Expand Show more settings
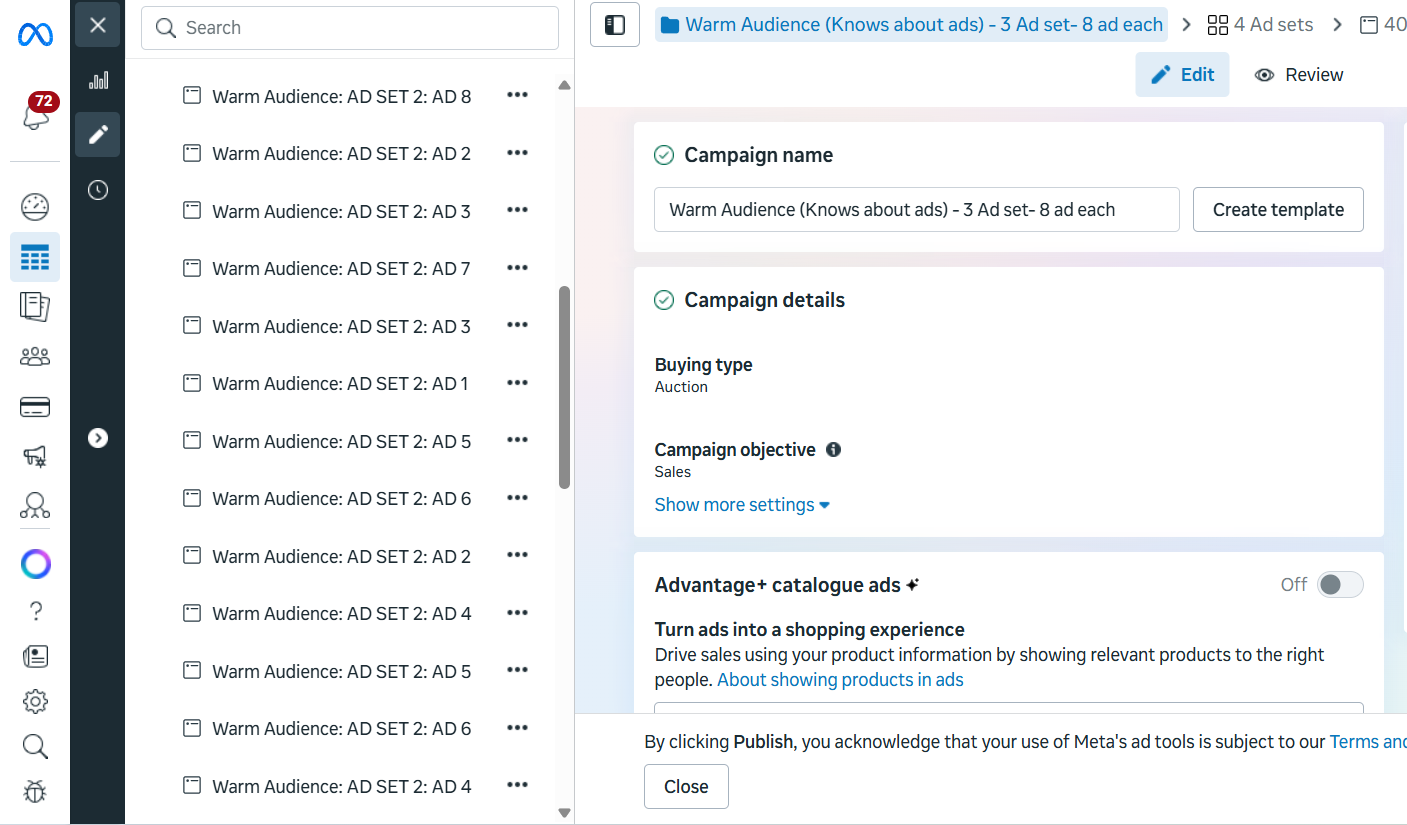1407x825 pixels. [x=742, y=505]
